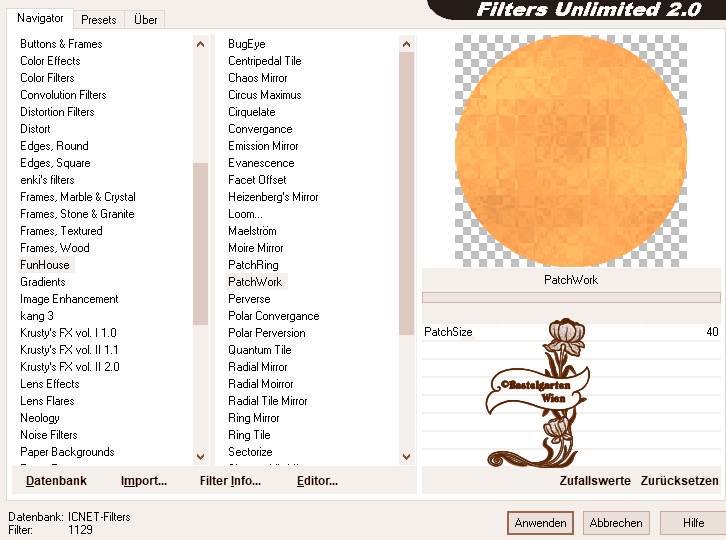Select the FunHouse category
726x540 pixels.
[45, 265]
